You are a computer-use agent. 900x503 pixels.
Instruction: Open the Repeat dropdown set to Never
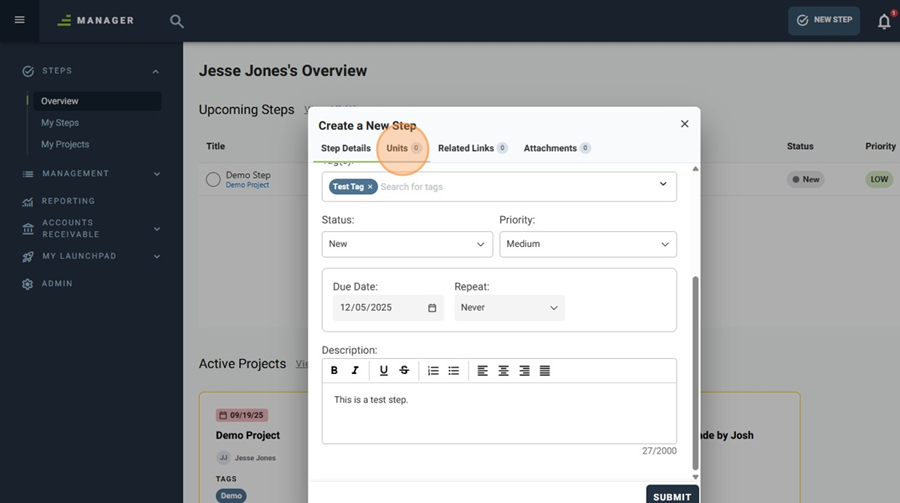[x=510, y=308]
